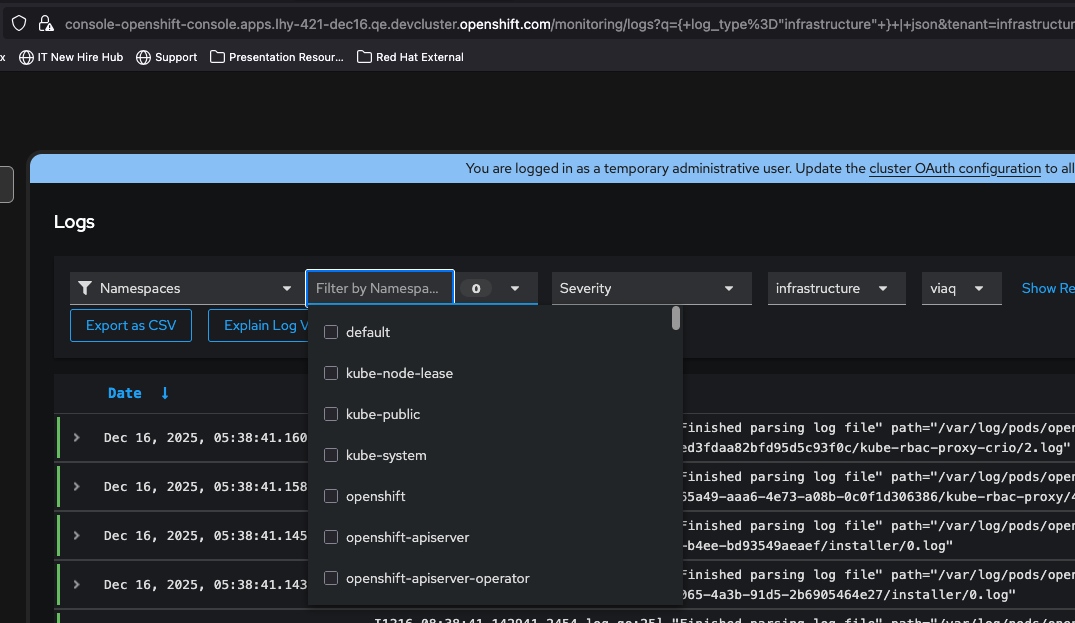The height and width of the screenshot is (623, 1075).
Task: Open the Namespaces attribute dropdown
Action: [185, 288]
